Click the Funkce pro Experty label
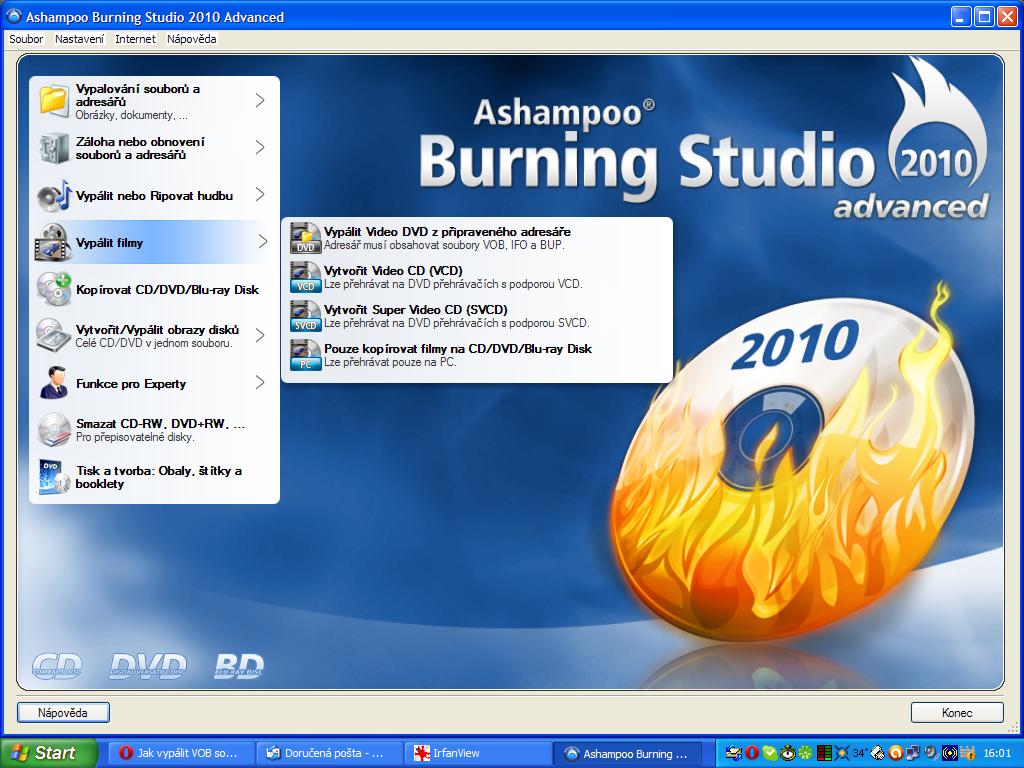Image resolution: width=1024 pixels, height=768 pixels. point(131,383)
